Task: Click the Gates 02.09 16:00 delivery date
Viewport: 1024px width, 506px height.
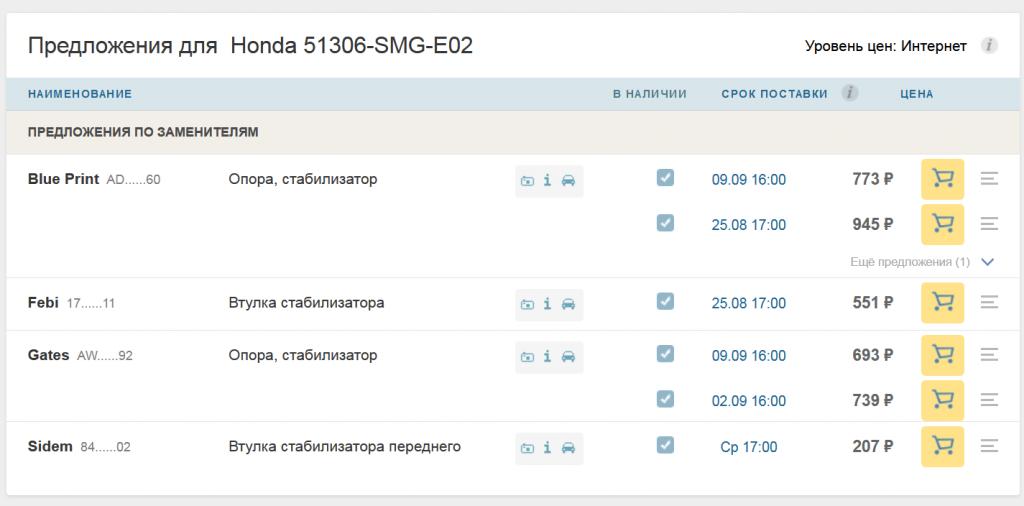Action: click(x=749, y=401)
